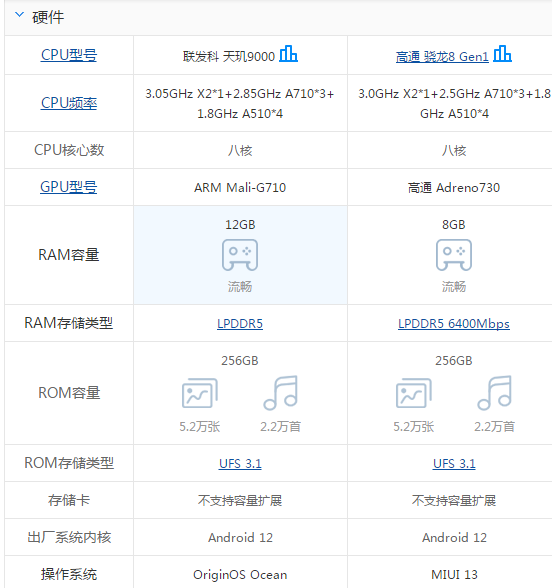
Task: Click the ROM容量 row label
Action: coord(69,393)
